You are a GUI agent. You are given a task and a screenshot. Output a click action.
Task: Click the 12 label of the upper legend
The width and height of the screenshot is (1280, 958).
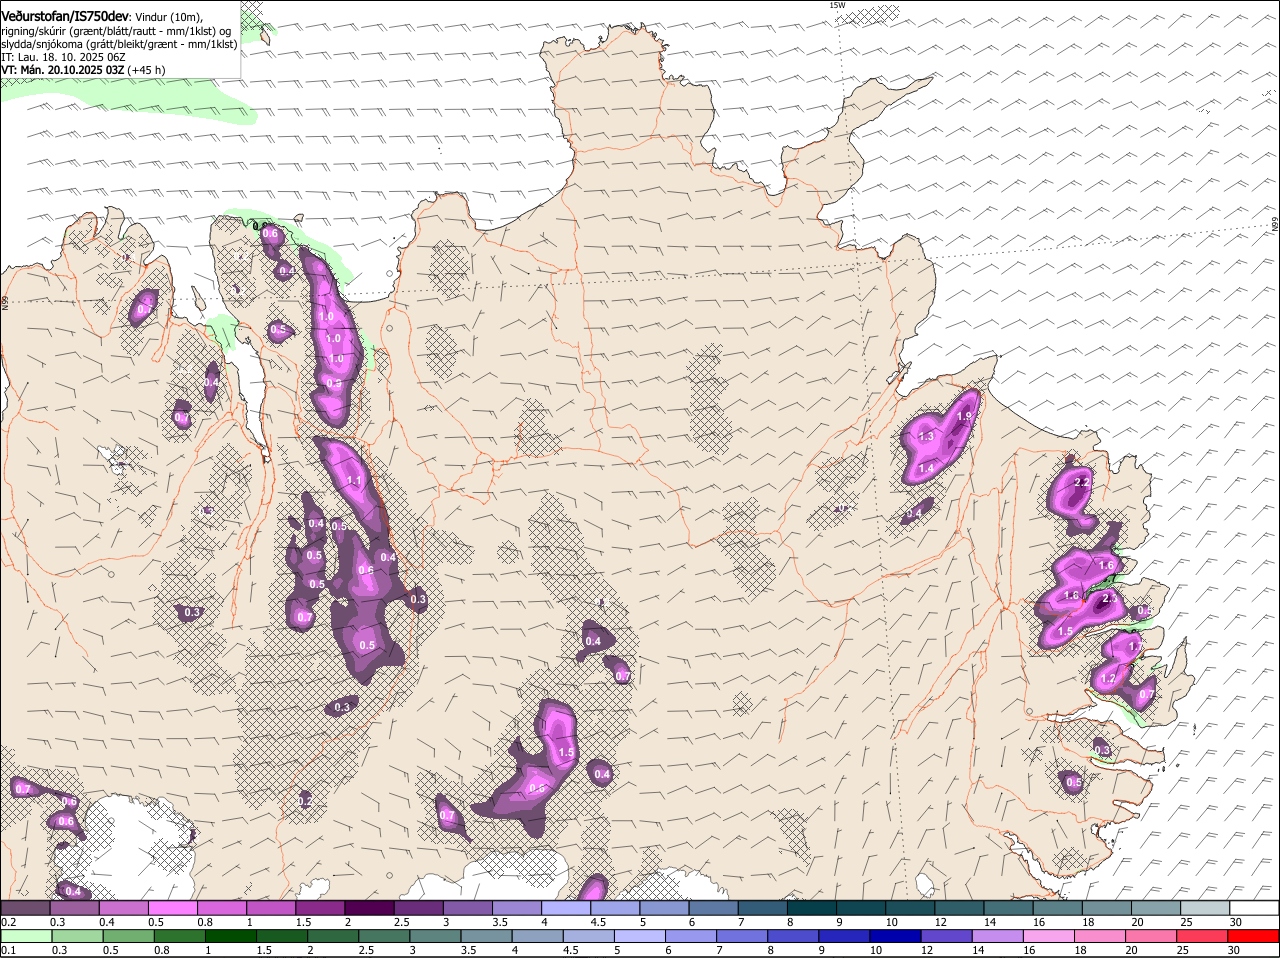click(x=940, y=922)
